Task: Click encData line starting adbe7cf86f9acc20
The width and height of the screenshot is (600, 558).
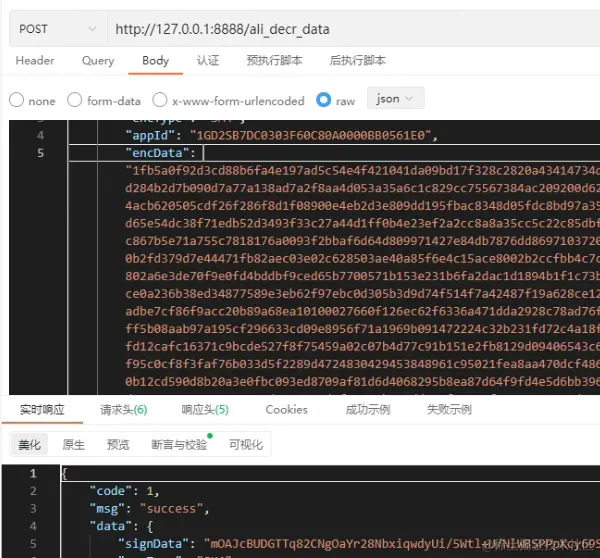Action: click(362, 311)
